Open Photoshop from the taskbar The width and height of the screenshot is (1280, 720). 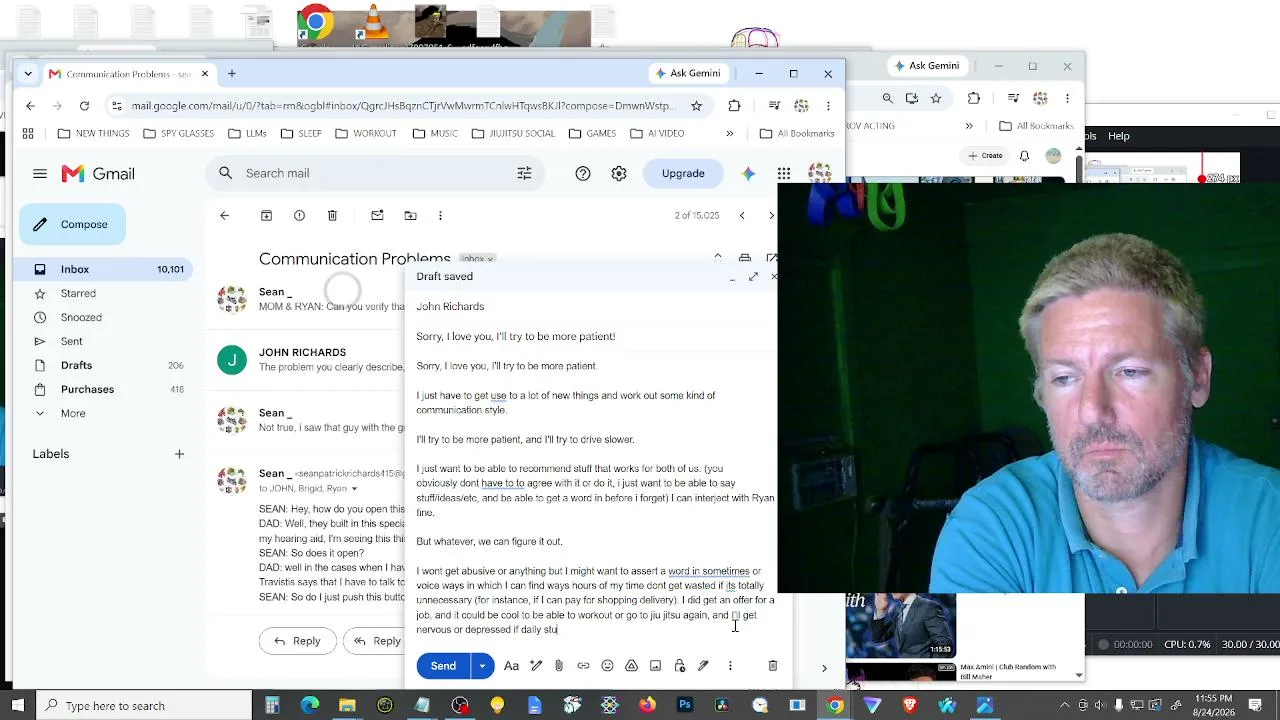(x=684, y=705)
